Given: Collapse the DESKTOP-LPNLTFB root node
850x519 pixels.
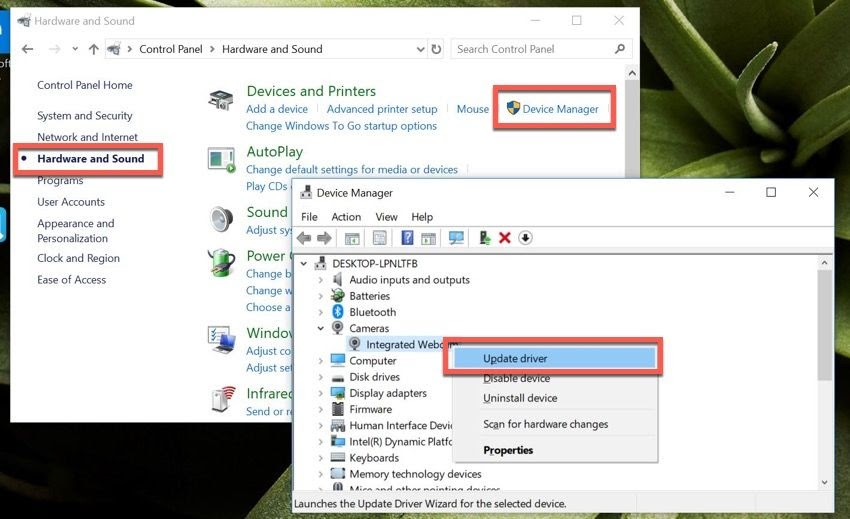Looking at the screenshot, I should coord(304,264).
